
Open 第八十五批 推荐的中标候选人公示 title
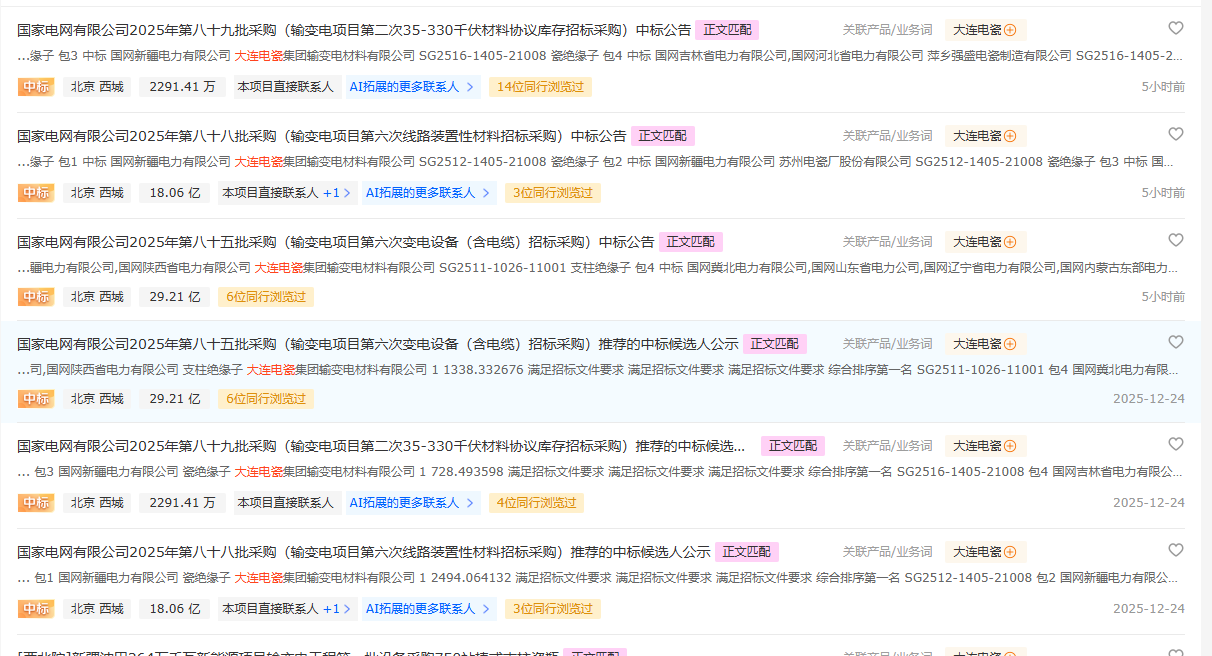pos(378,344)
